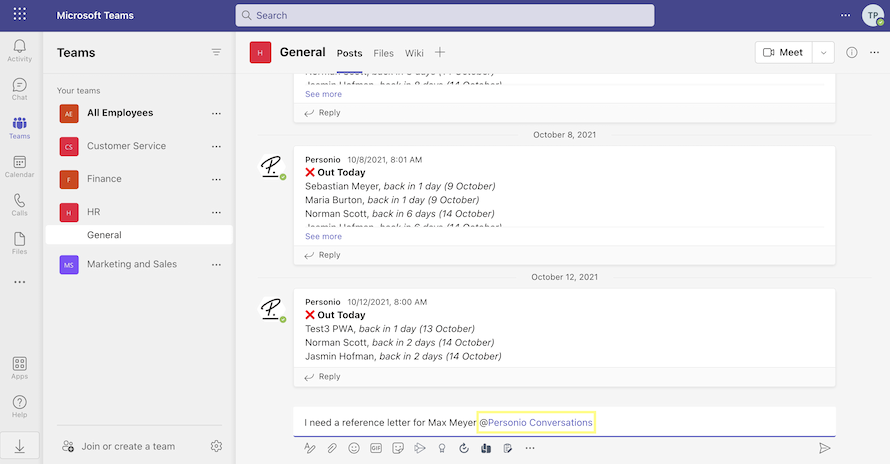Open More options for Marketing and Sales
890x464 pixels.
[216, 264]
